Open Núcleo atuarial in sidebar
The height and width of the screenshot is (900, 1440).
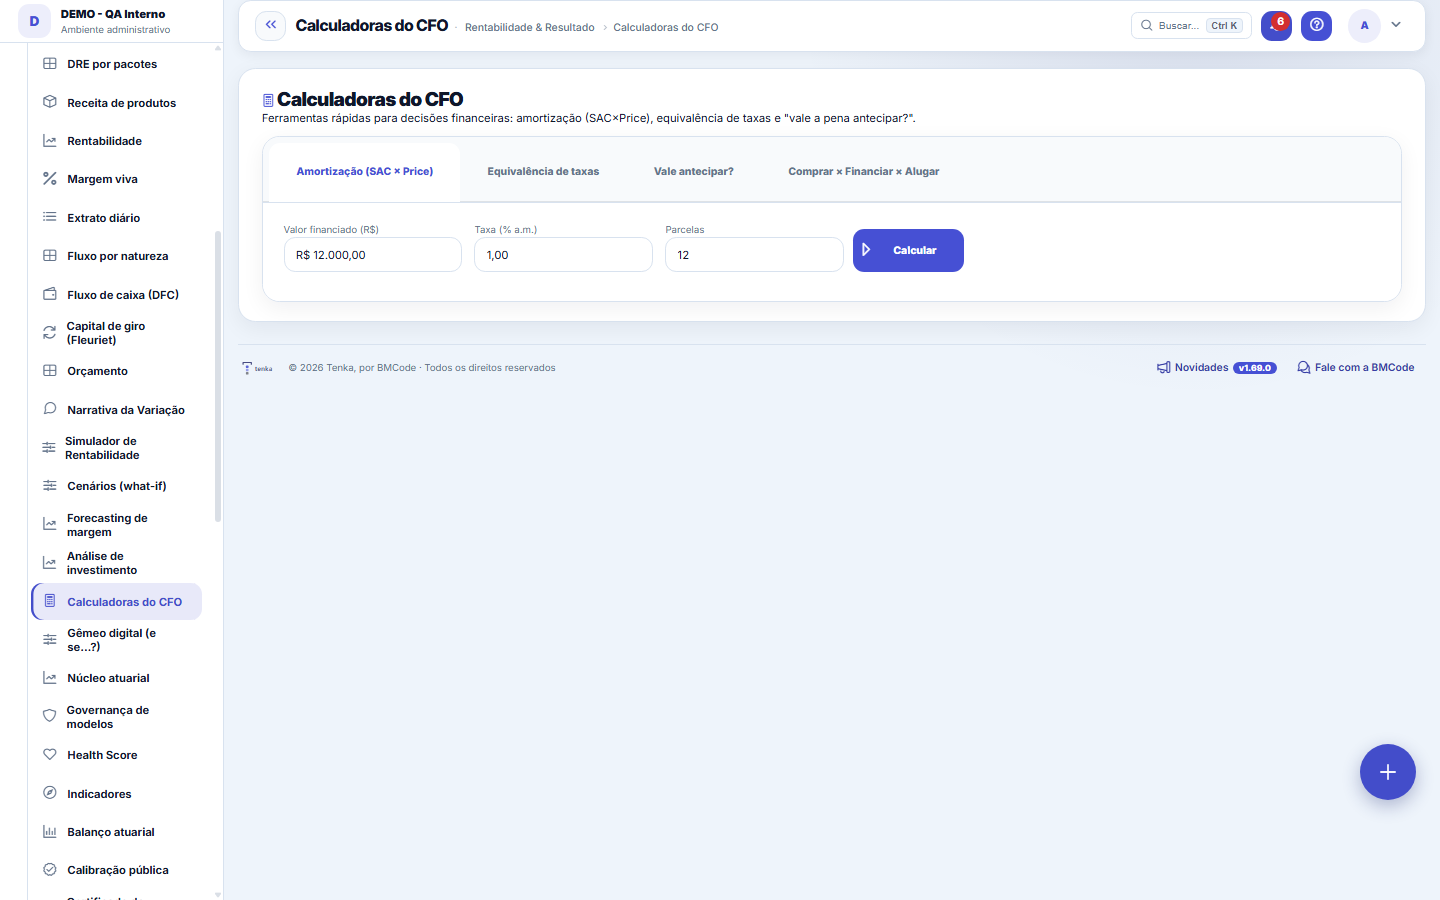pyautogui.click(x=117, y=678)
